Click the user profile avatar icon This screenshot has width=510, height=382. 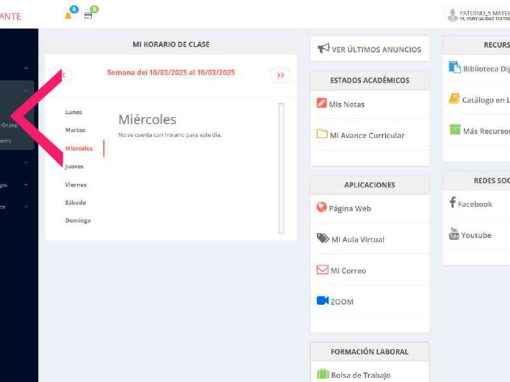click(x=452, y=15)
